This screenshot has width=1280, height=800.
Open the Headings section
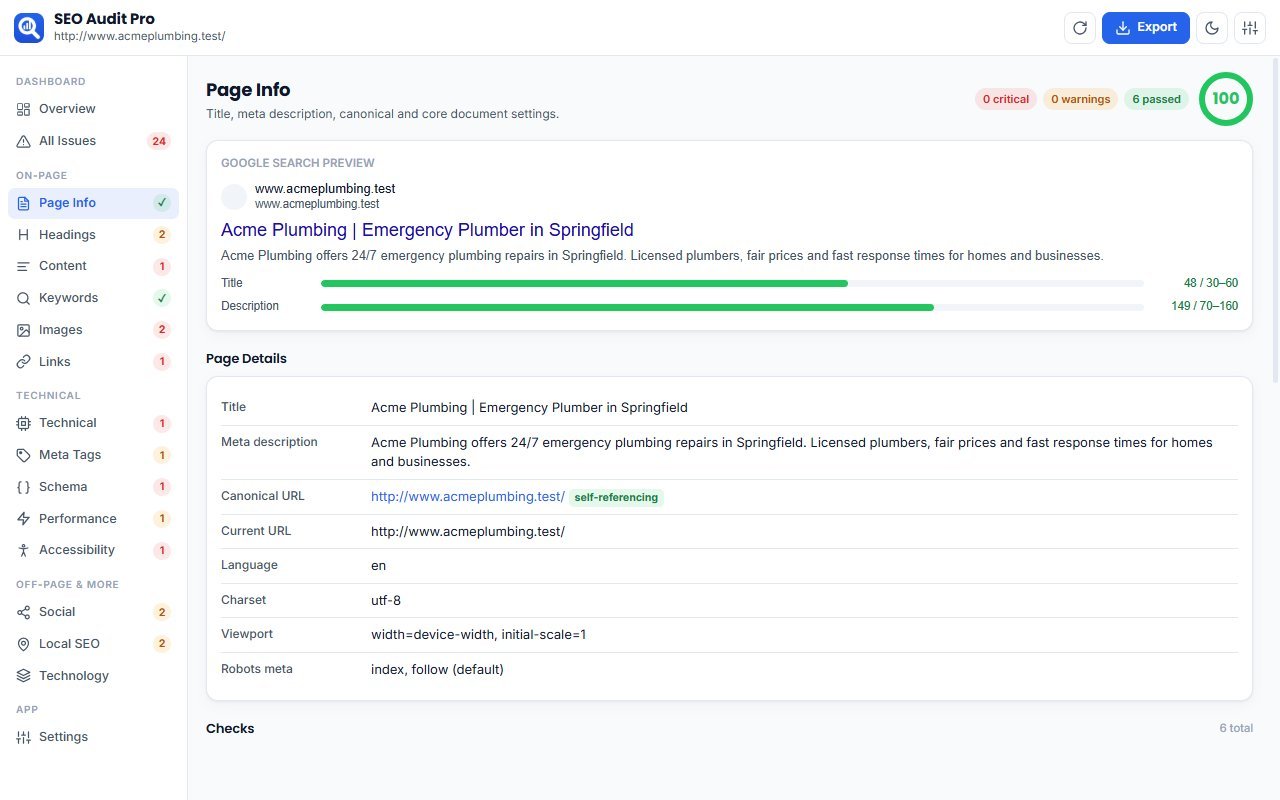click(x=94, y=235)
